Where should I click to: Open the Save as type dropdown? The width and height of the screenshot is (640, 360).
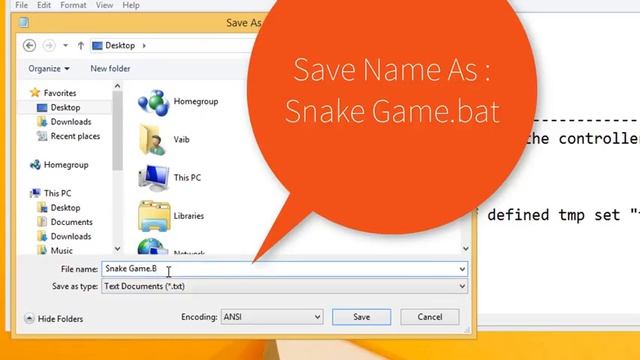coord(284,287)
